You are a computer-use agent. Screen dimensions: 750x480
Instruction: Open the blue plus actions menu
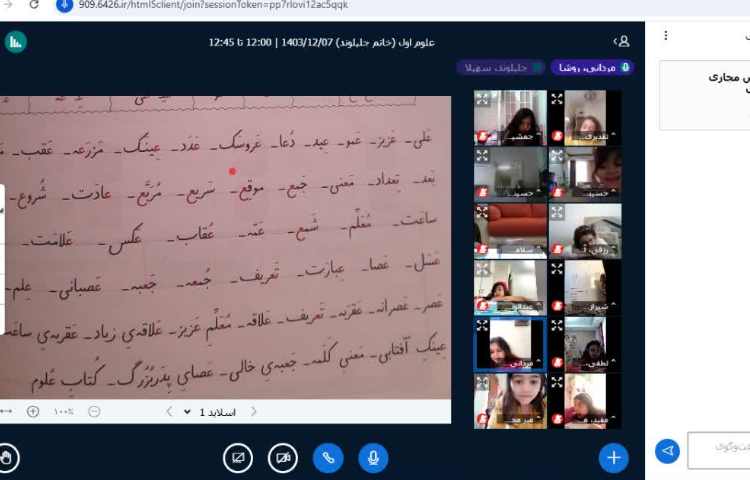614,458
